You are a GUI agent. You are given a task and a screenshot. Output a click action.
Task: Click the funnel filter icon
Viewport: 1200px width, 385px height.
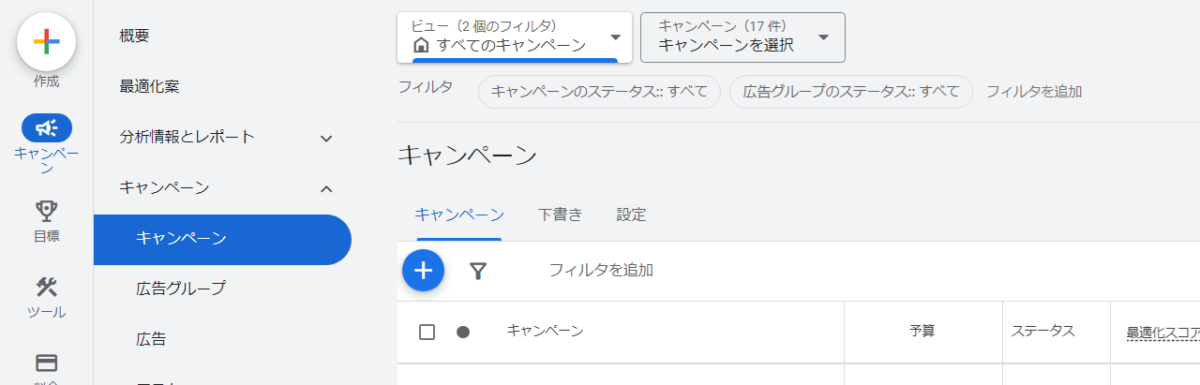[x=478, y=270]
